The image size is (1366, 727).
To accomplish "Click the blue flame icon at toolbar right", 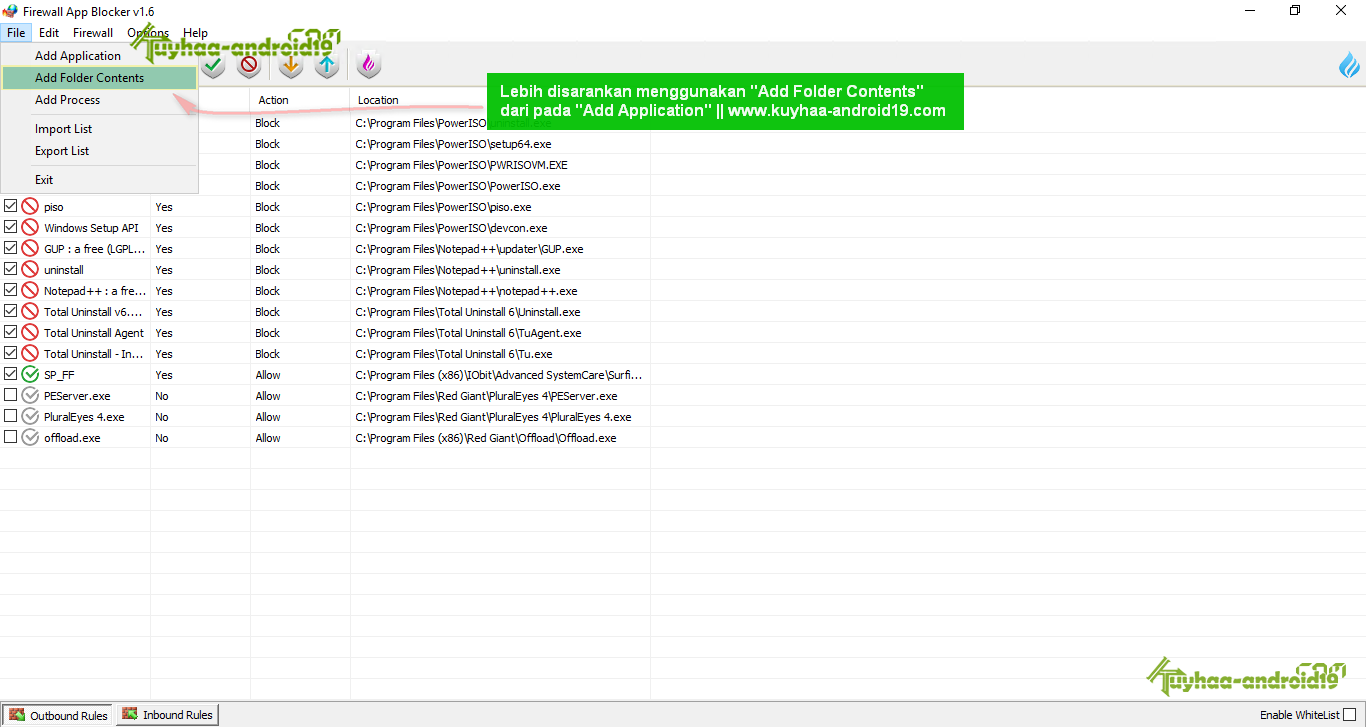I will [1350, 66].
